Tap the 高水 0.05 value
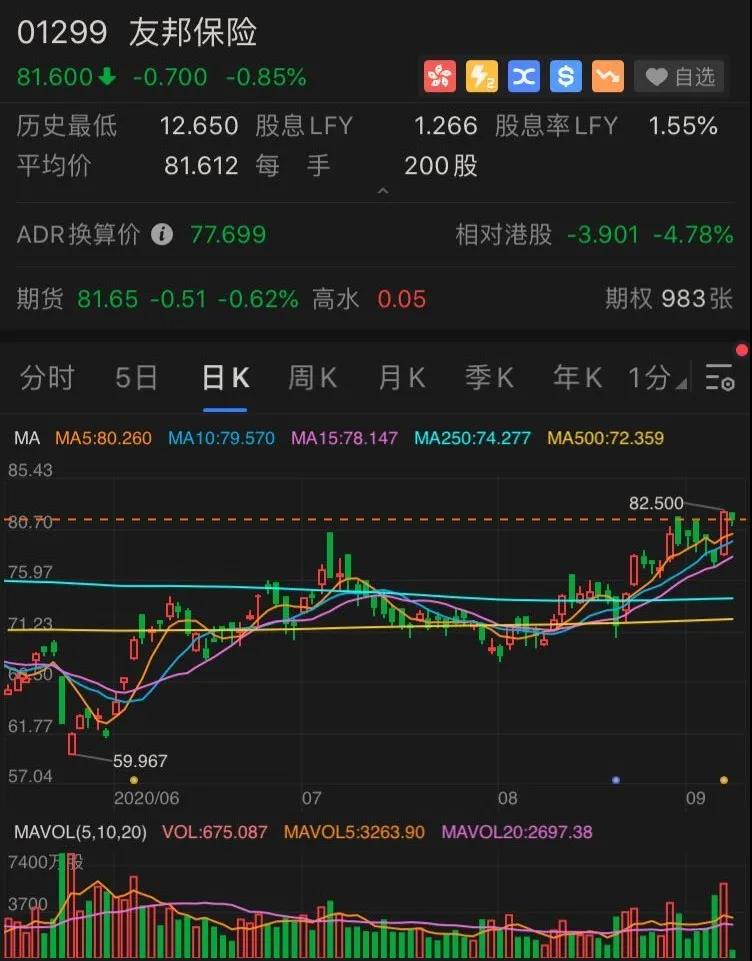Viewport: 752px width, 961px height. (x=401, y=300)
